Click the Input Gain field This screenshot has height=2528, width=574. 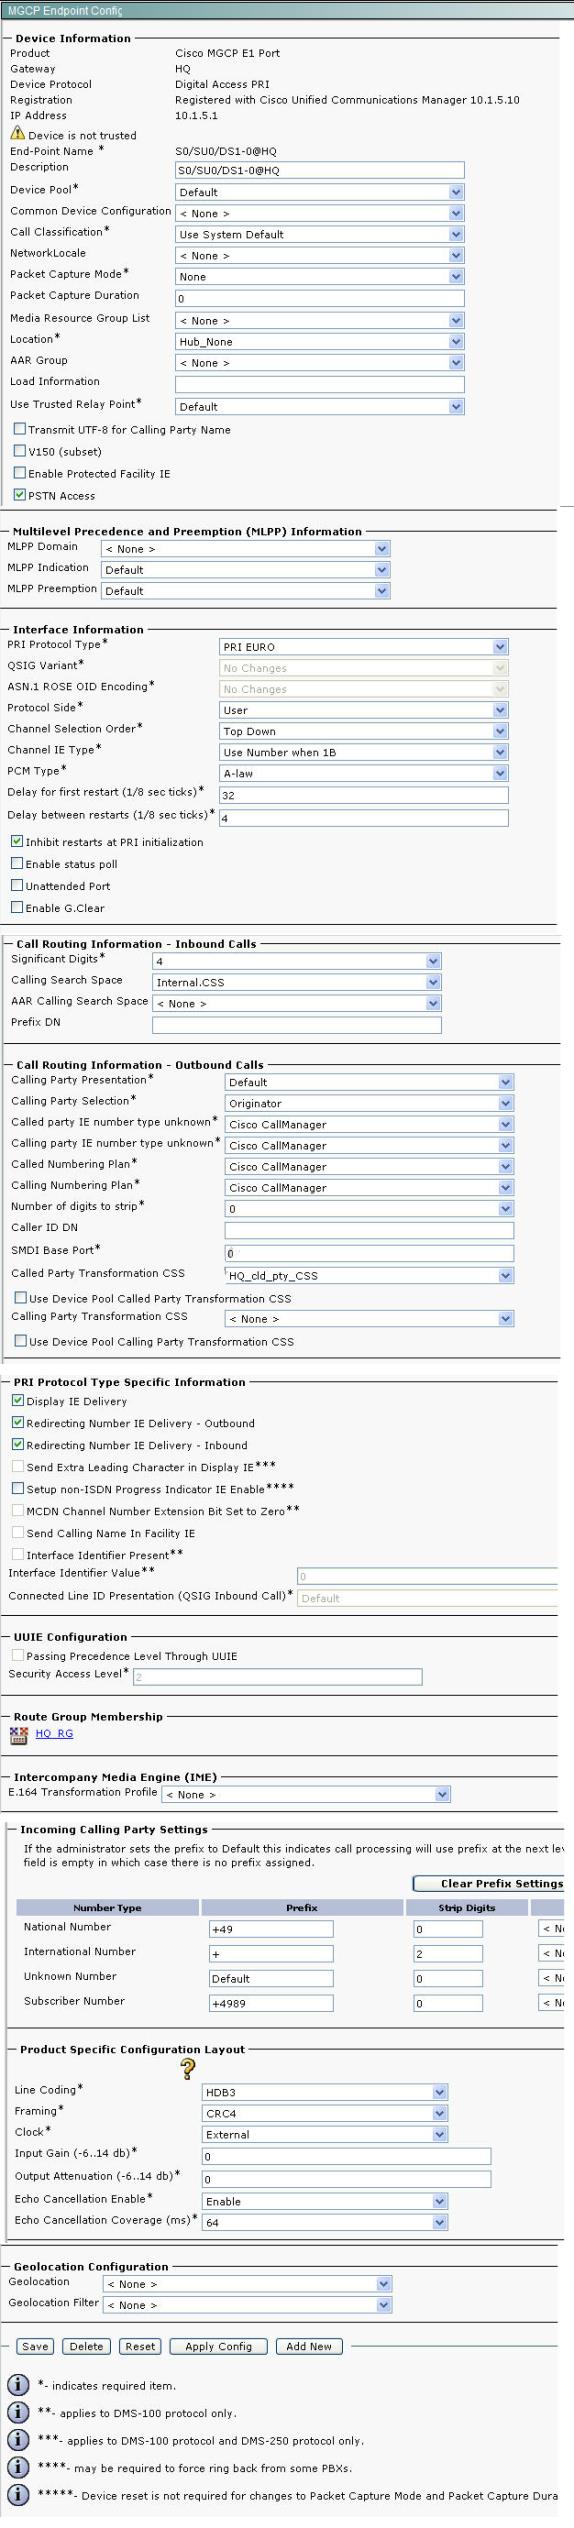pyautogui.click(x=347, y=2156)
